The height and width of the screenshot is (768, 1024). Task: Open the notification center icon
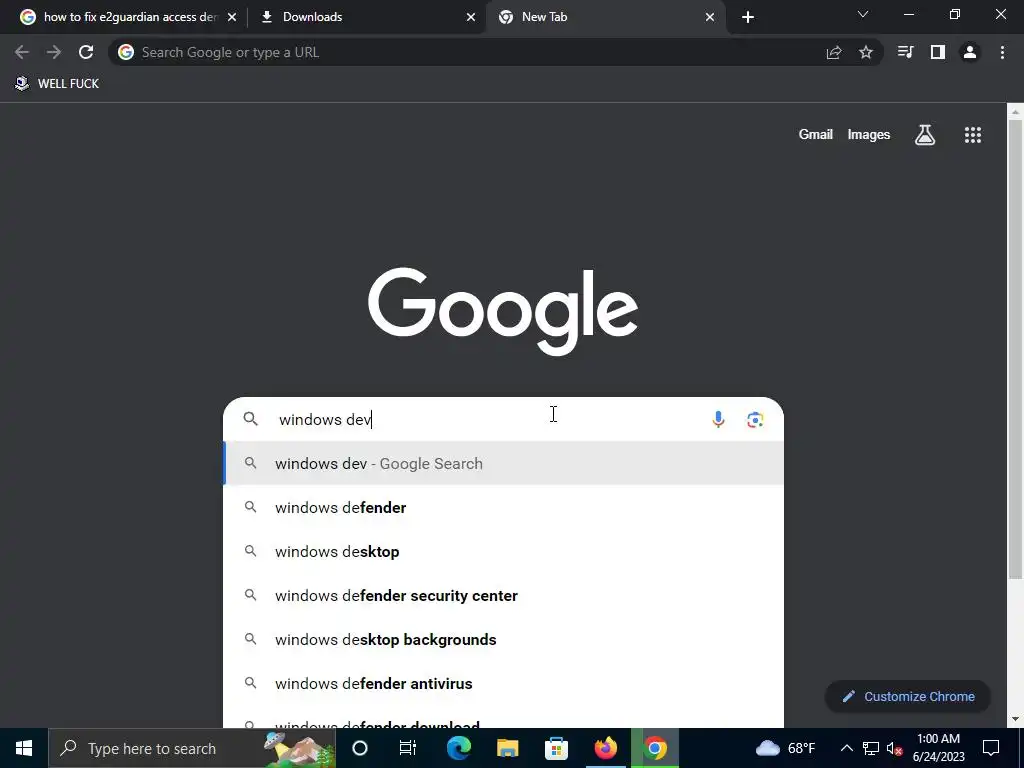coord(991,748)
